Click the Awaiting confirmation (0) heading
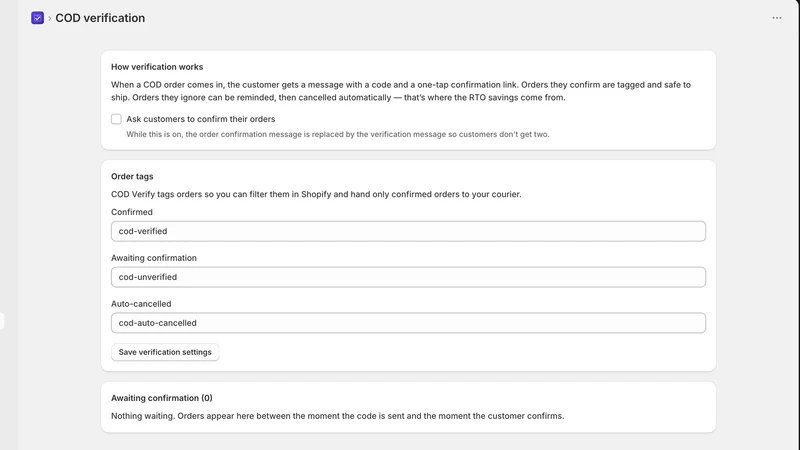 point(162,398)
